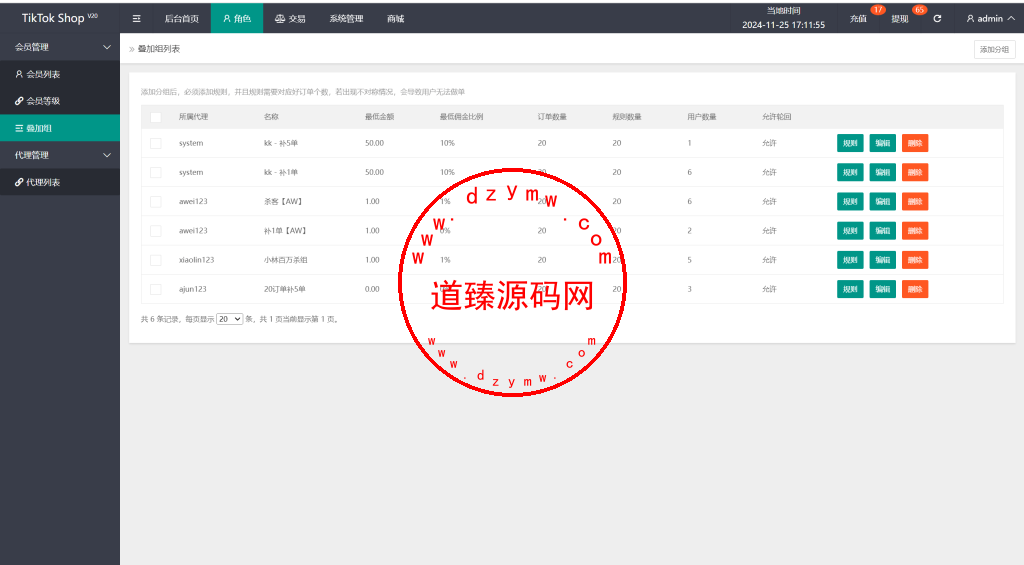Switch to 系统管理 tab
This screenshot has width=1024, height=565.
(346, 18)
